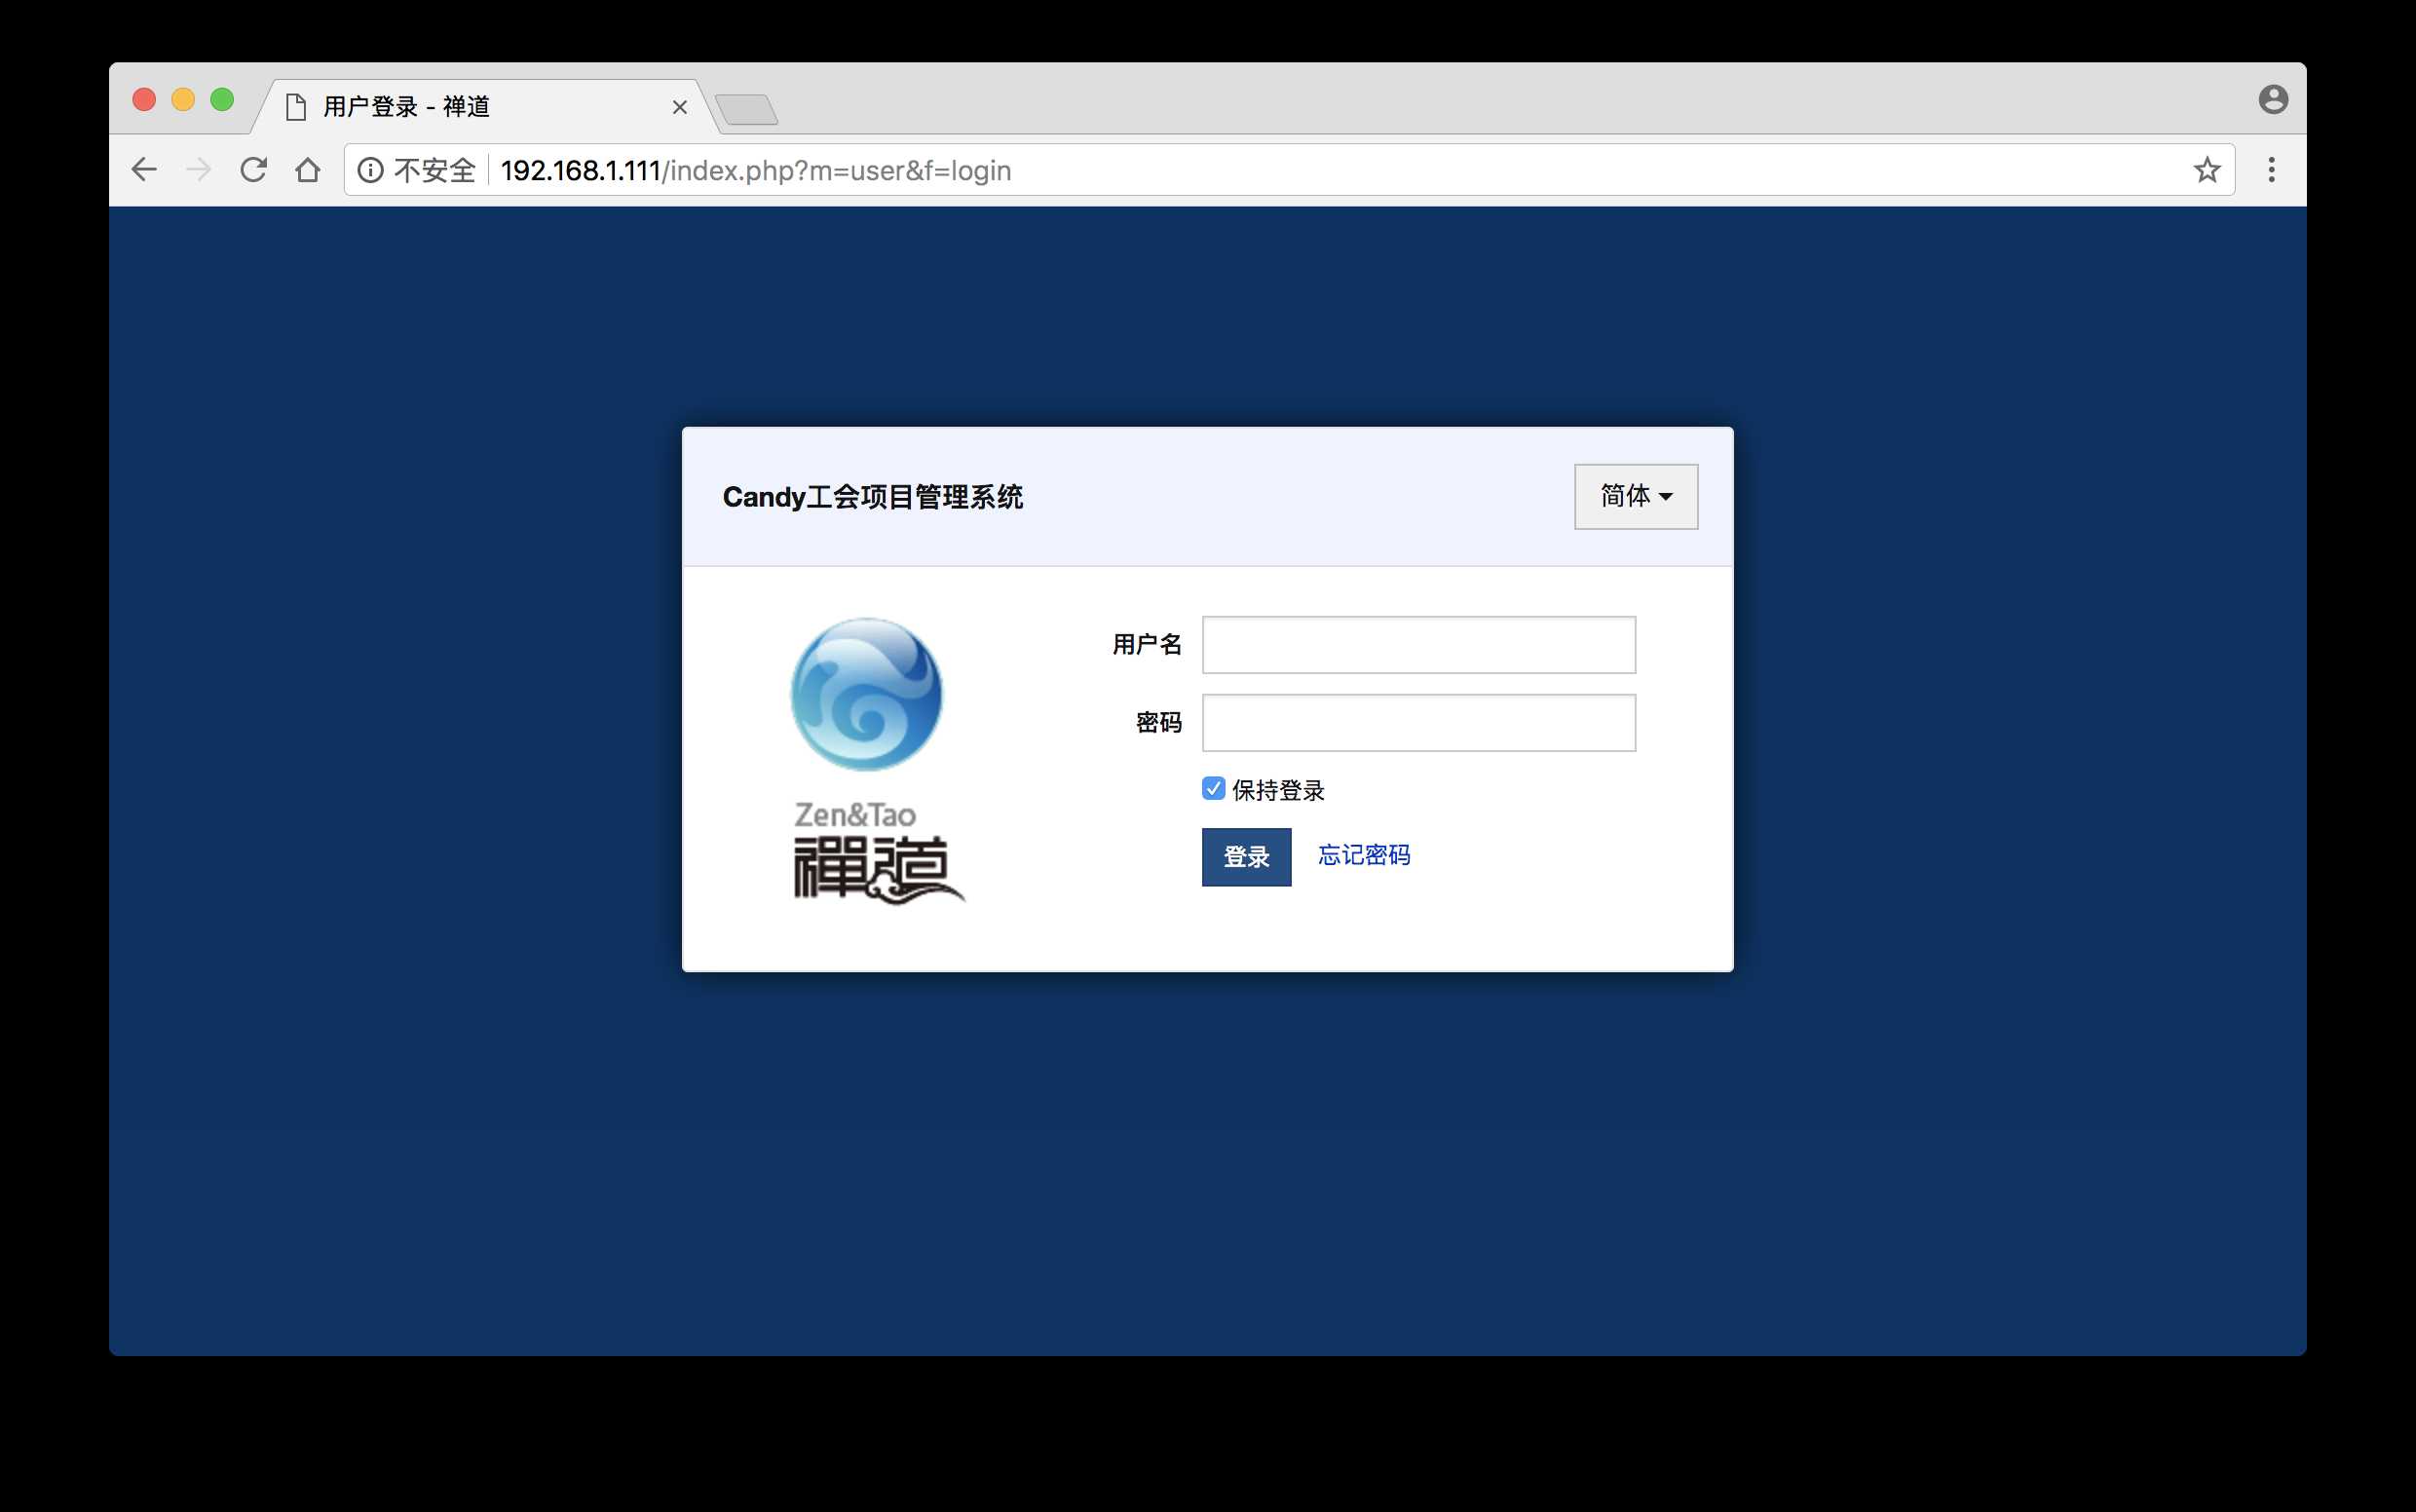Click the 保持登录 label text
Image resolution: width=2416 pixels, height=1512 pixels.
pyautogui.click(x=1278, y=790)
